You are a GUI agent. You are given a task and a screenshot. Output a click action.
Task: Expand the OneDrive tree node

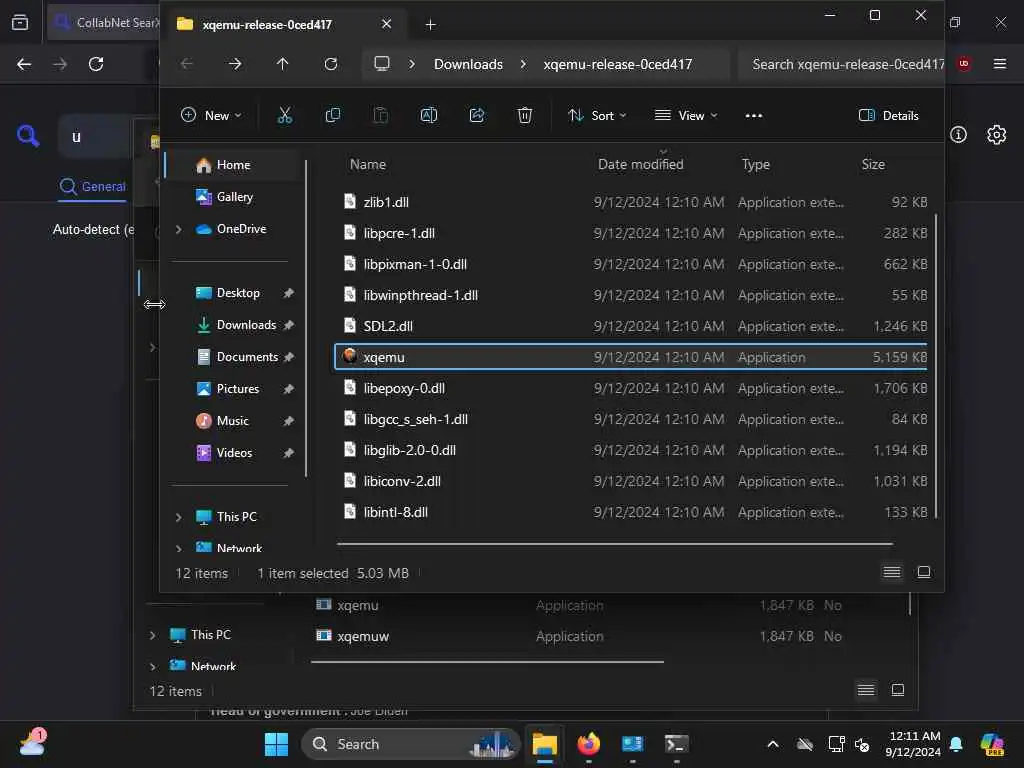click(x=178, y=229)
